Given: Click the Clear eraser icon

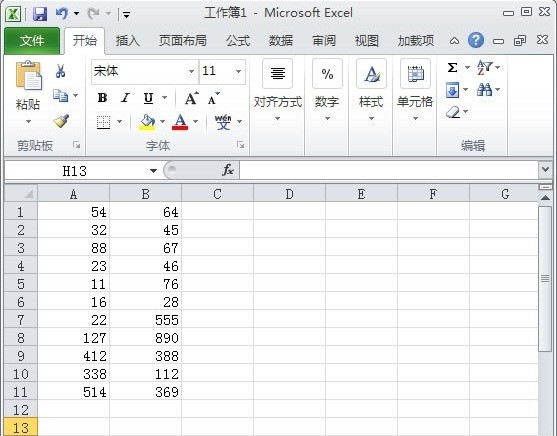Looking at the screenshot, I should tap(453, 112).
